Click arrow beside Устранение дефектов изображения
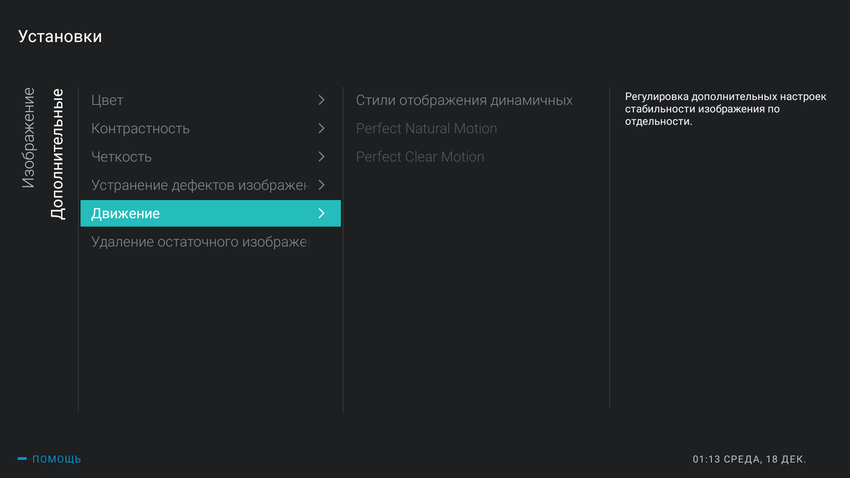850x478 pixels. [x=321, y=185]
